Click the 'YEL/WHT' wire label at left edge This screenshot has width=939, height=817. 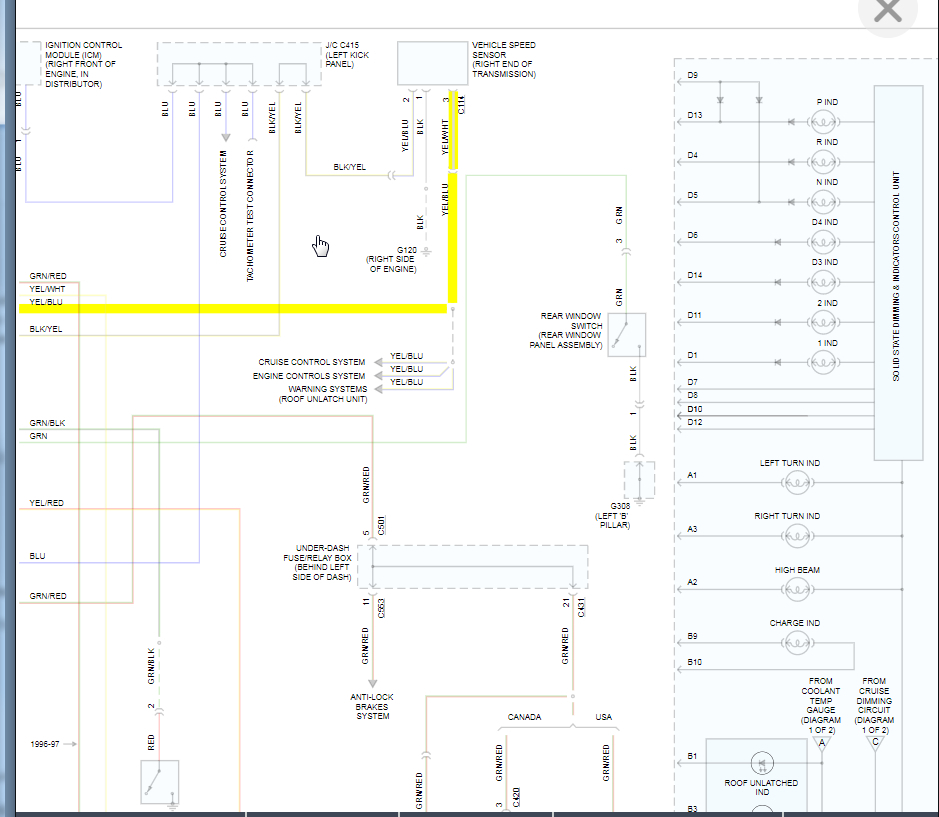[47, 289]
